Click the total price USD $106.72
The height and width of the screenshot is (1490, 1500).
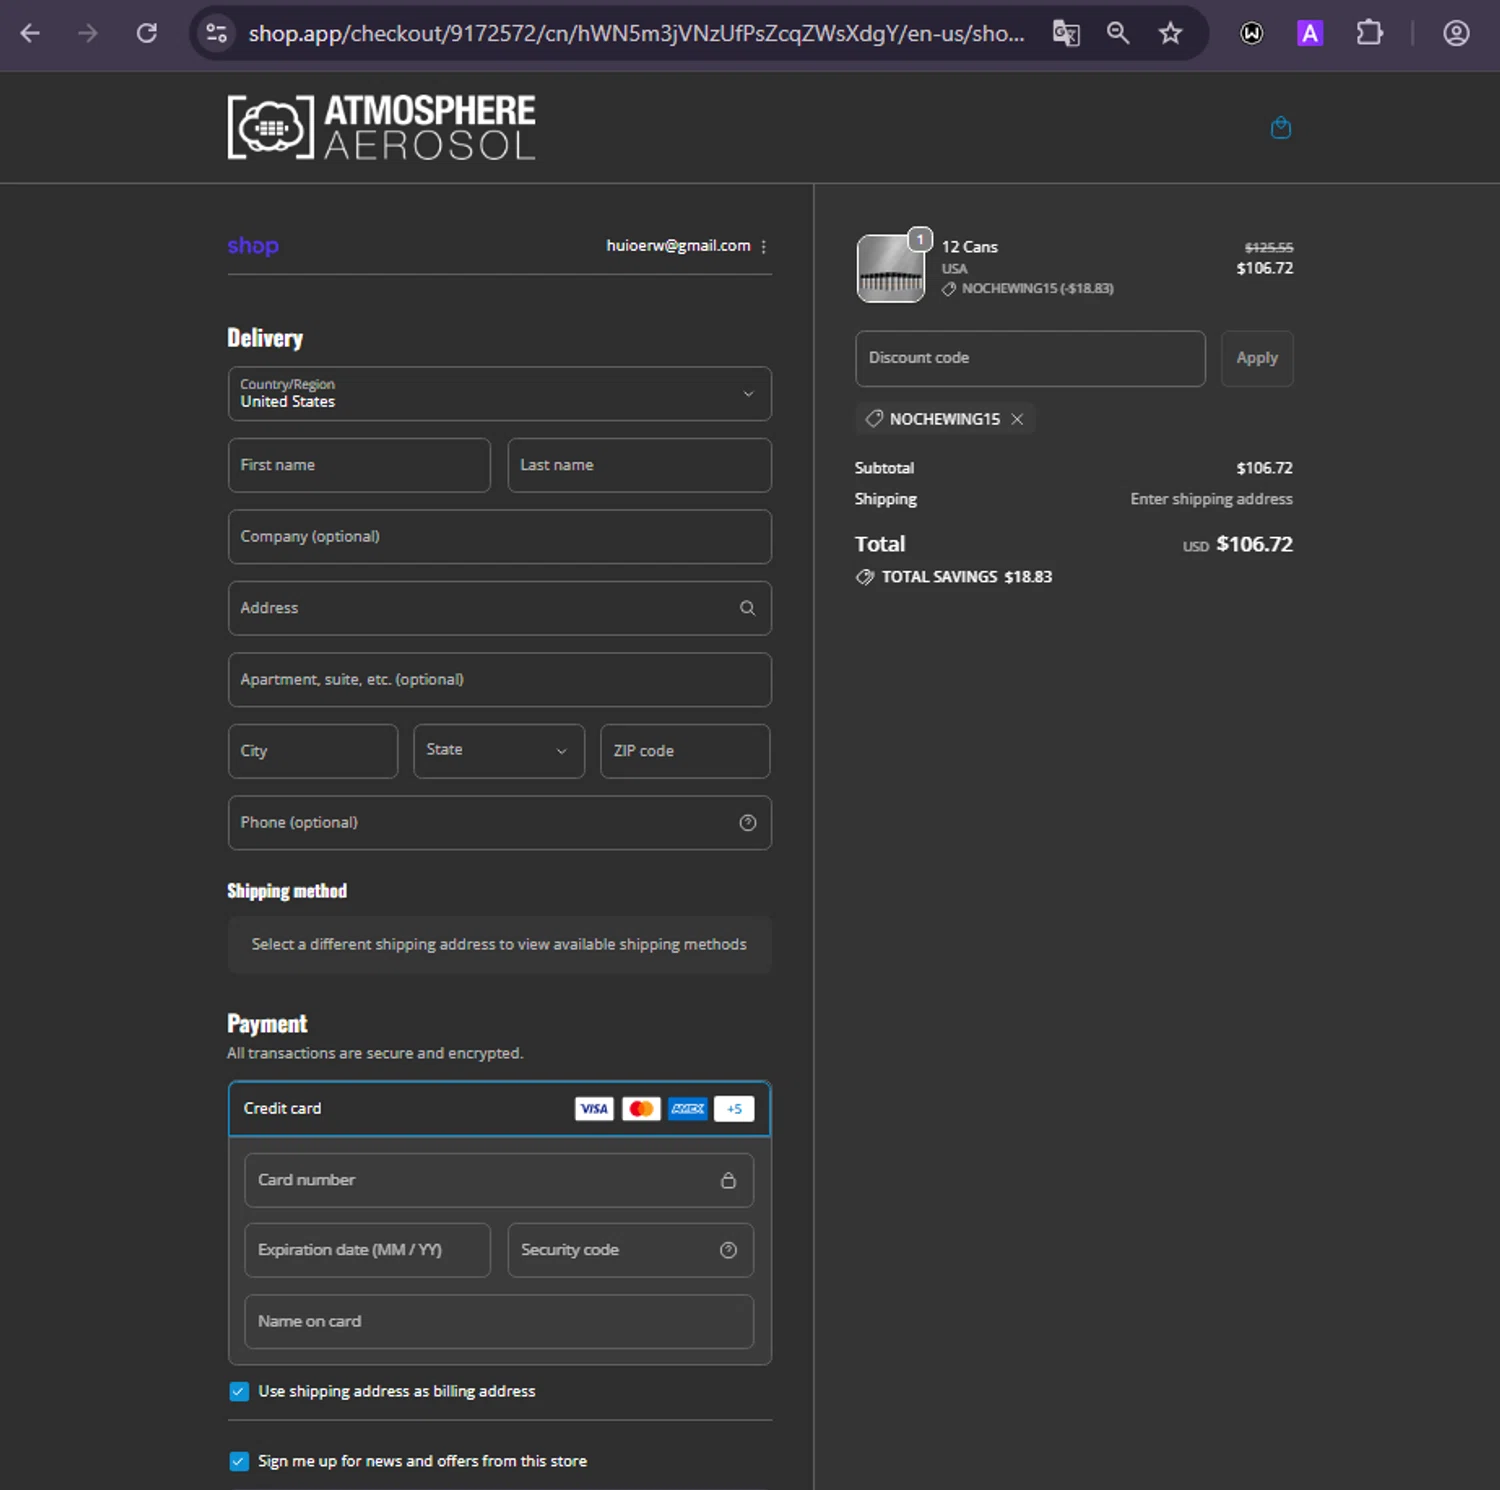(1238, 544)
